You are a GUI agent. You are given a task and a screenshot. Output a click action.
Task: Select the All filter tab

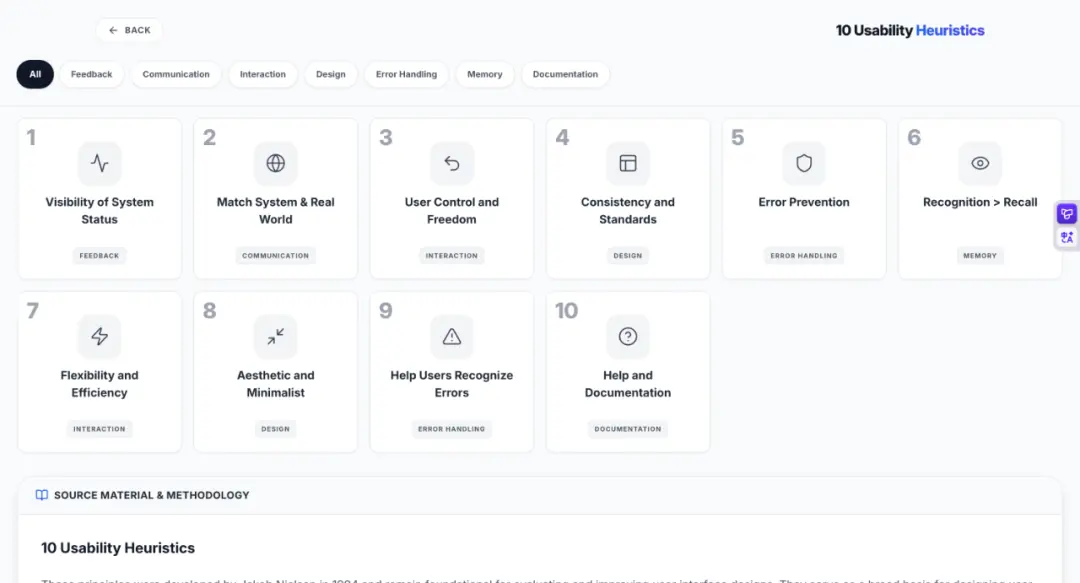35,74
